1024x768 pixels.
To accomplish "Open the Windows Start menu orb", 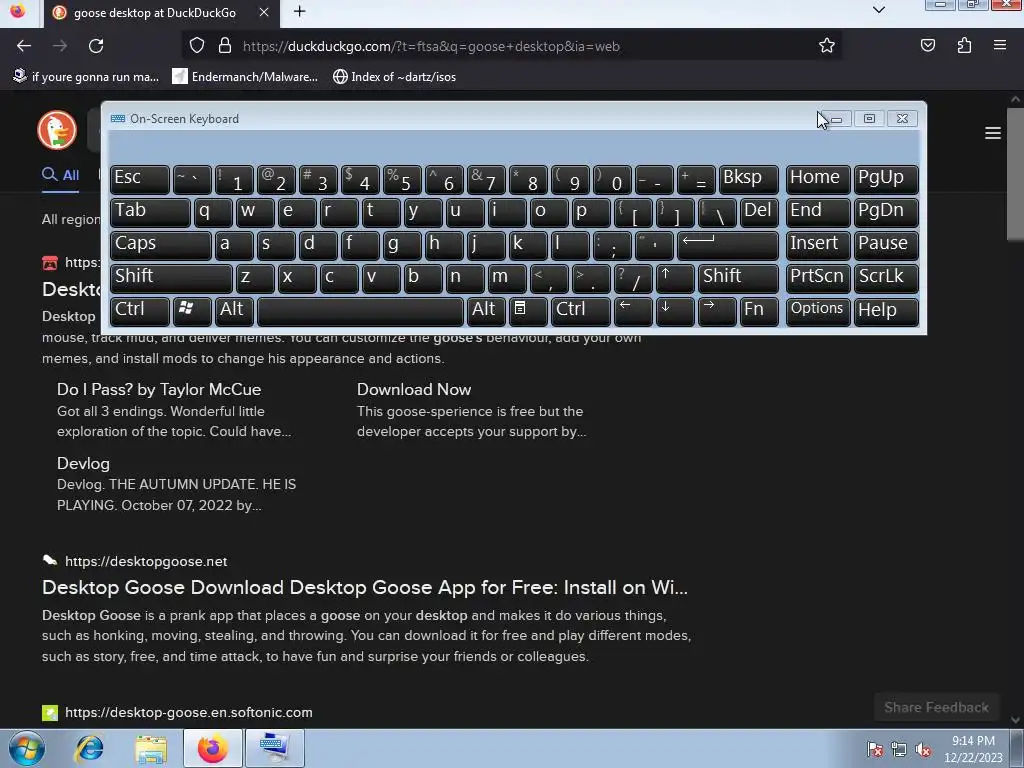I will coord(26,748).
